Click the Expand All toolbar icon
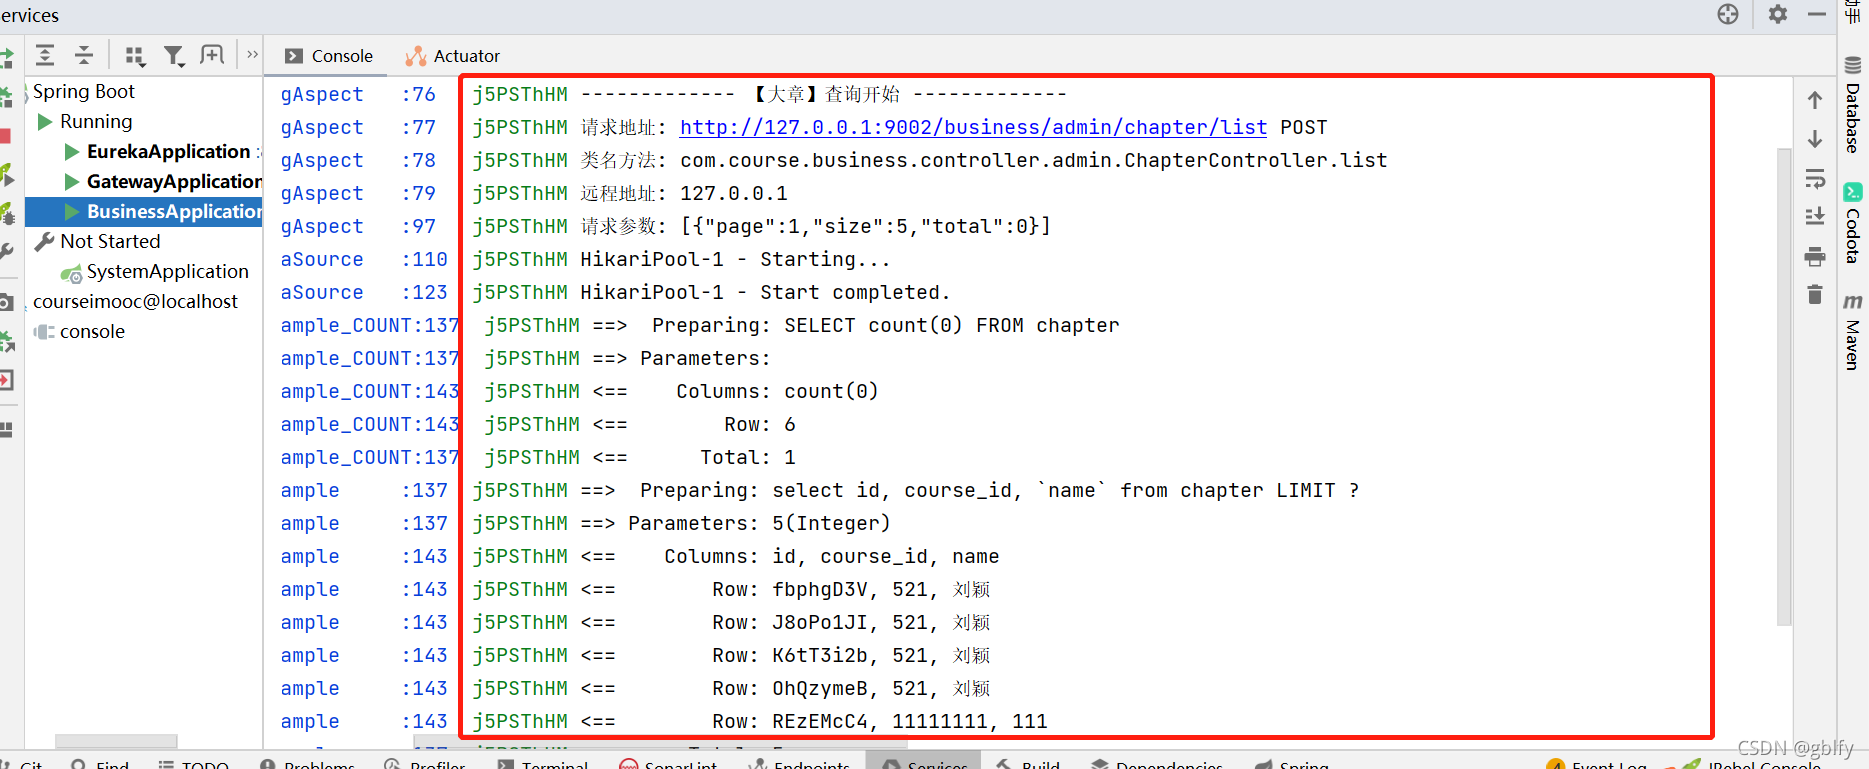The height and width of the screenshot is (769, 1869). [45, 55]
